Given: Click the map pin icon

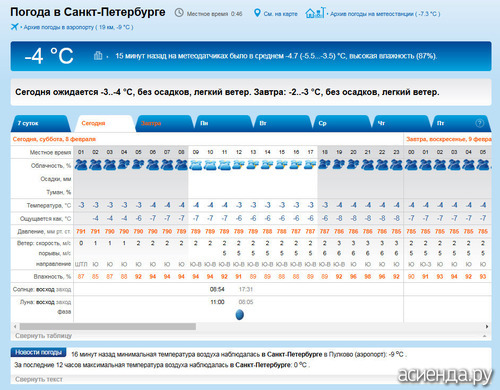Looking at the screenshot, I should [x=257, y=13].
